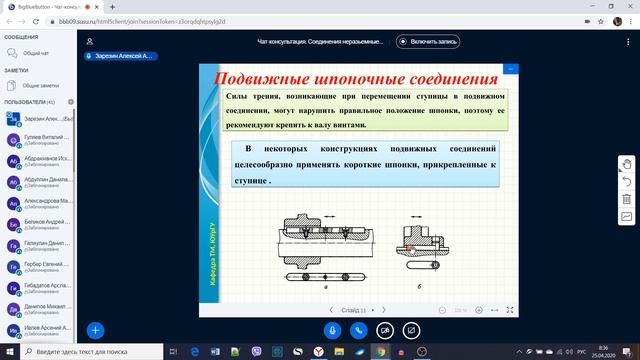Switch to the BigBlueButton browser tab
640x360 pixels.
[52, 7]
